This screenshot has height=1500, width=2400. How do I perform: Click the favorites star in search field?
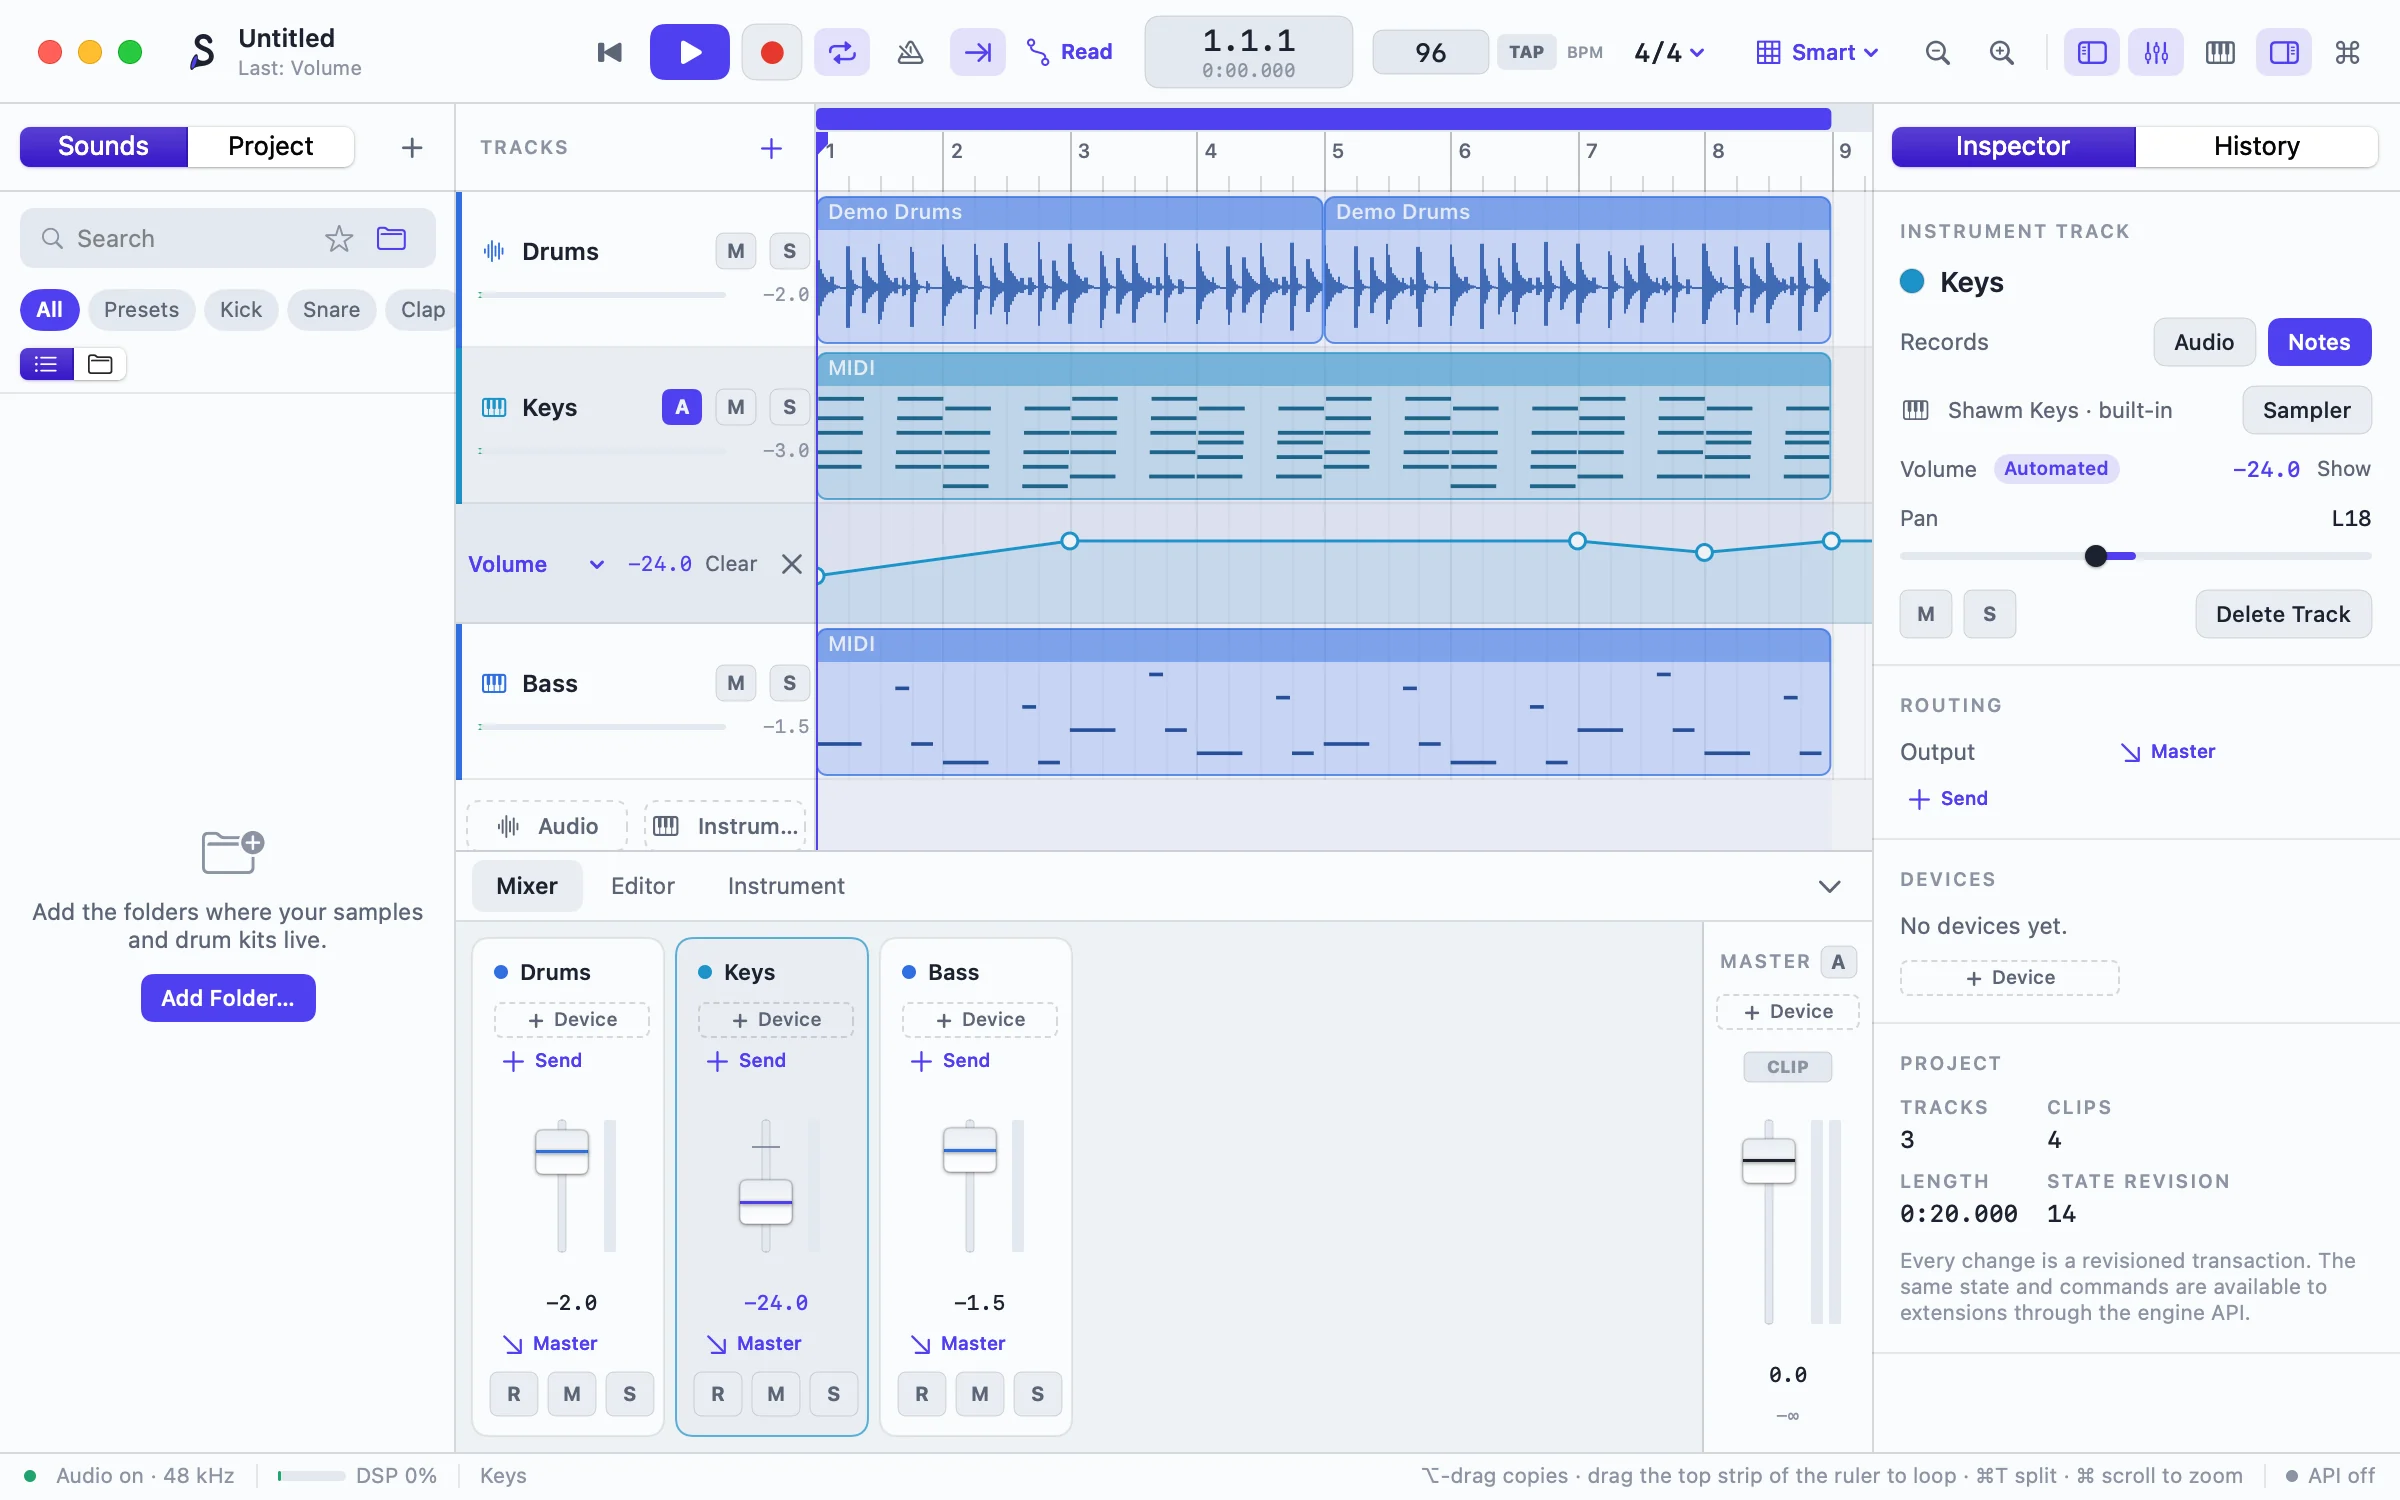click(x=339, y=238)
